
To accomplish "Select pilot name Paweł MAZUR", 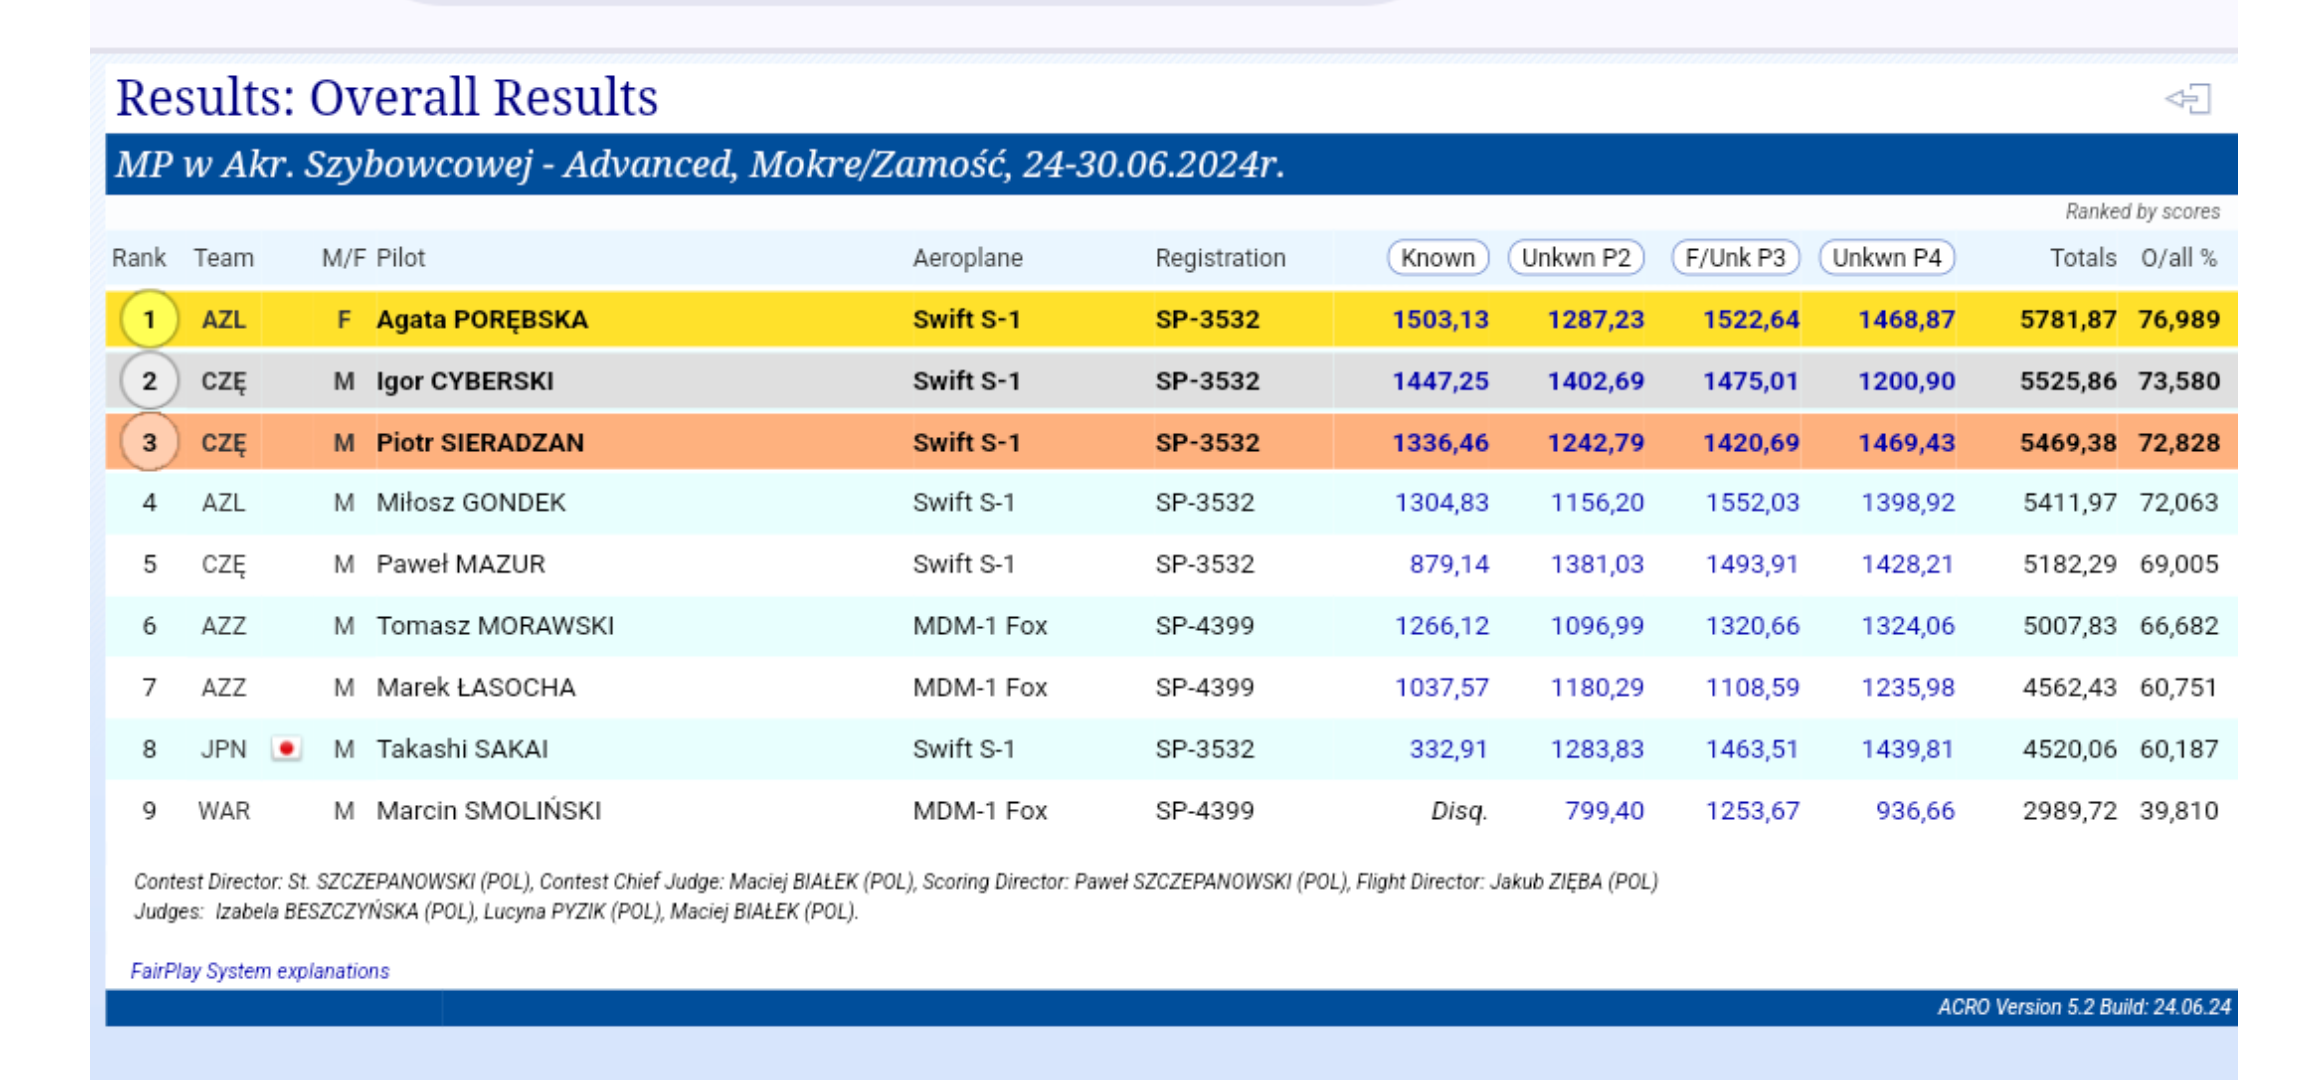I will [461, 565].
